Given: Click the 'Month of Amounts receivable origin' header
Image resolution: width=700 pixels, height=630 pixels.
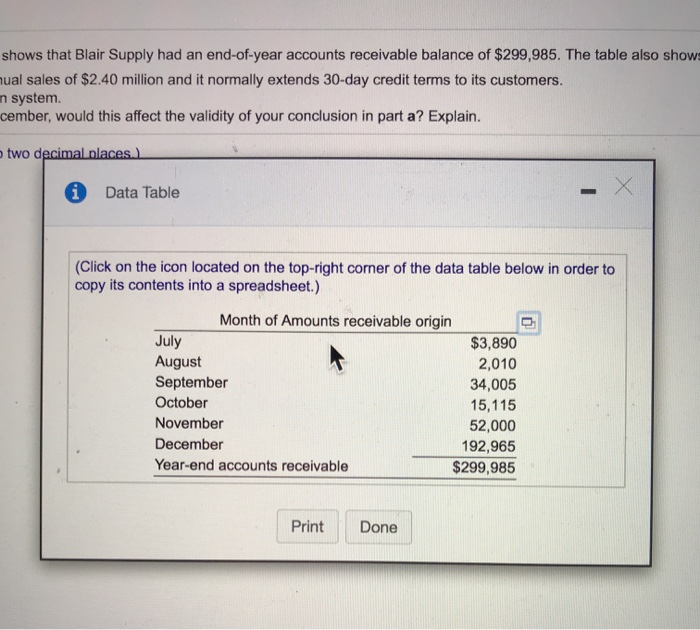Looking at the screenshot, I should pyautogui.click(x=335, y=321).
